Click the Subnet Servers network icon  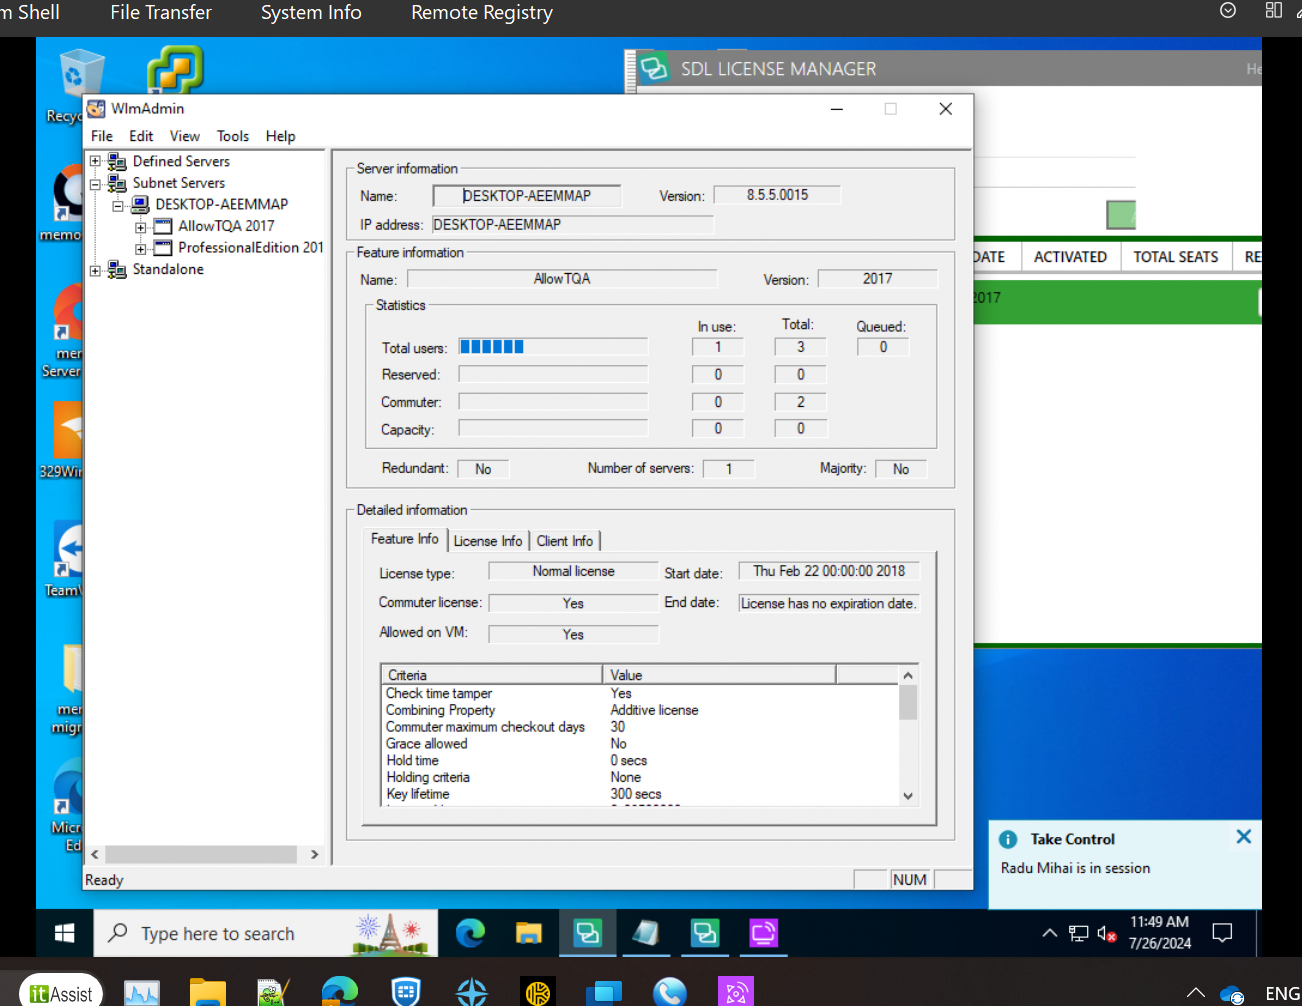point(116,183)
